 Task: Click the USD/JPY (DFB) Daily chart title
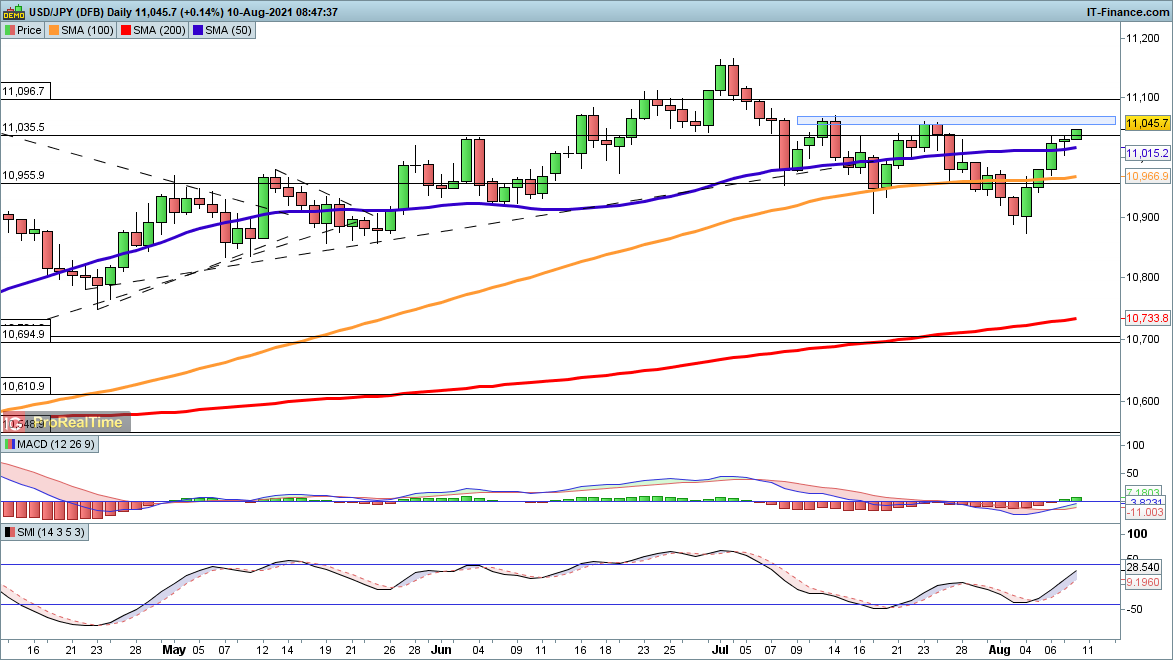tap(79, 13)
